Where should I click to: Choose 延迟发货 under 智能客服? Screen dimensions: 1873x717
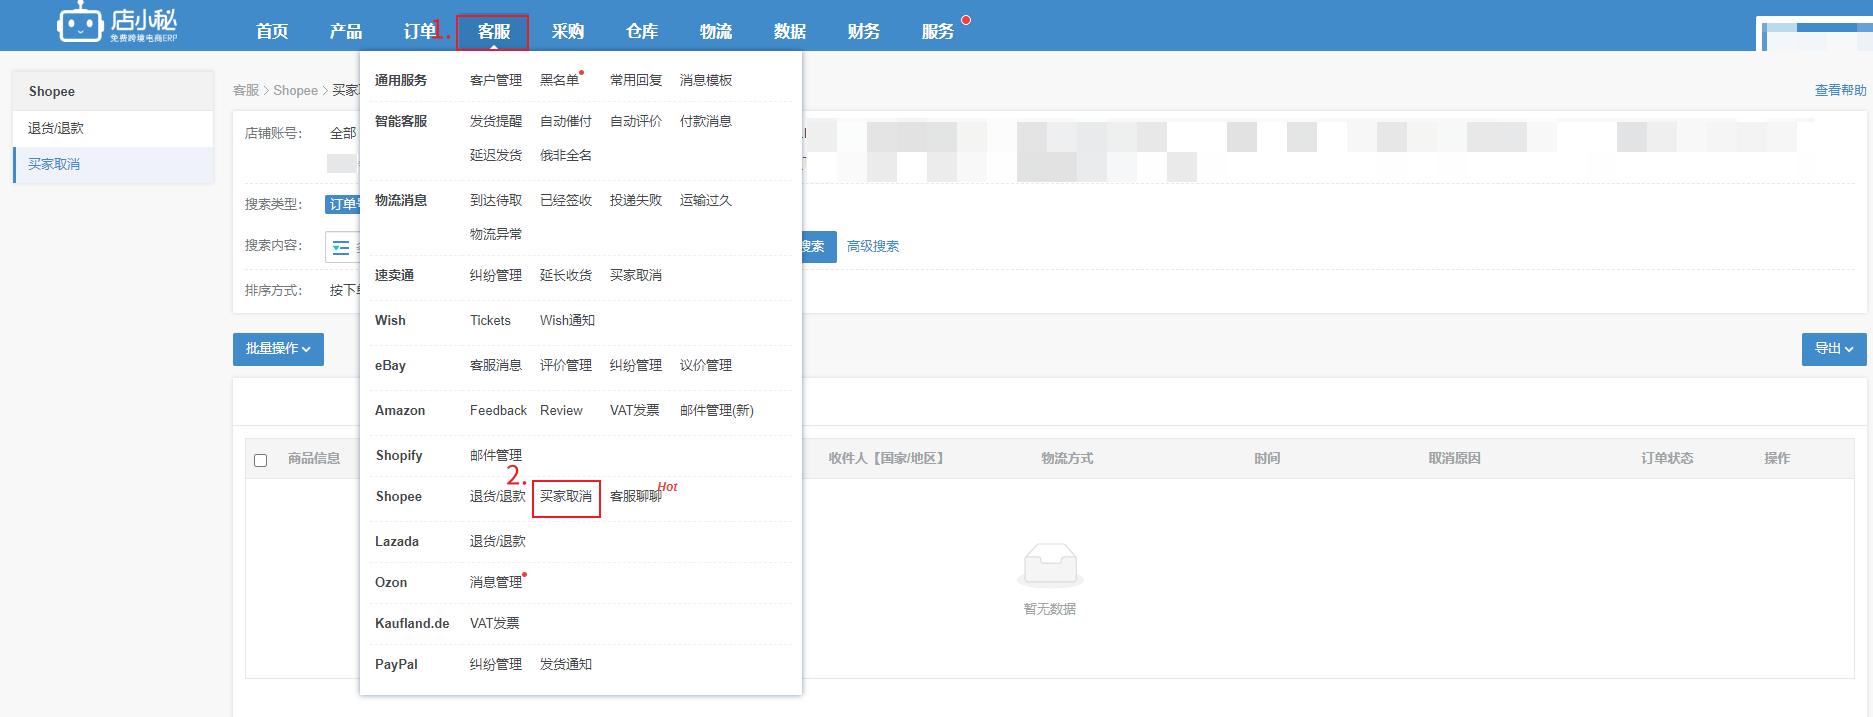[x=496, y=155]
